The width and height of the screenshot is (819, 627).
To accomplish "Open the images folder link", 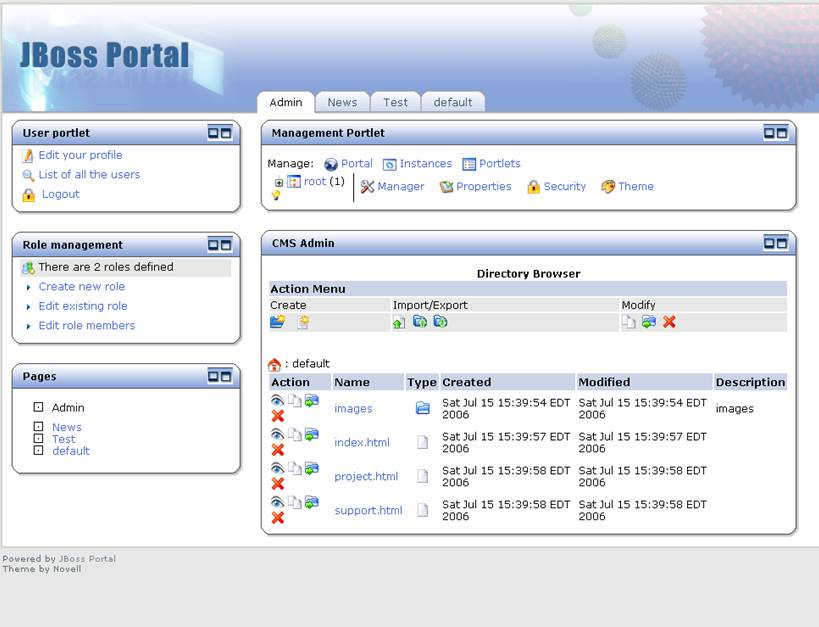I will click(x=353, y=409).
